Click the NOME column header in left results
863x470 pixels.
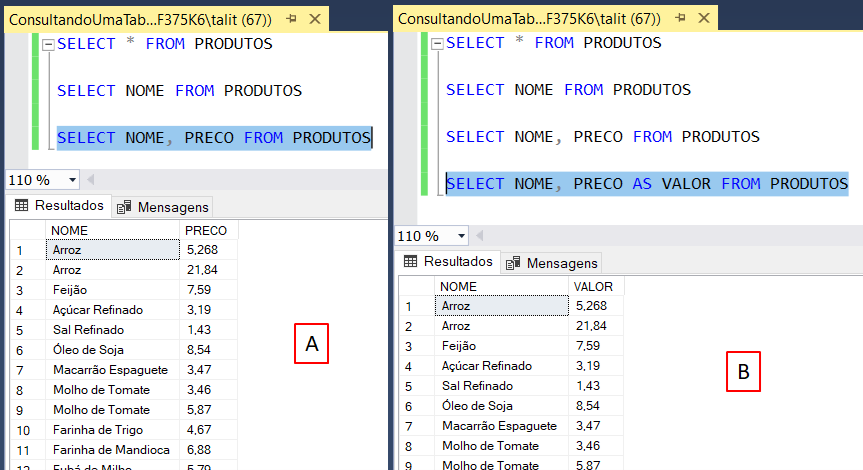coord(112,231)
